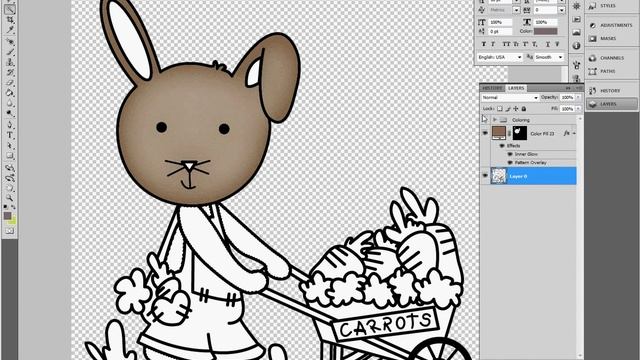Toggle Lock position

coord(516,109)
